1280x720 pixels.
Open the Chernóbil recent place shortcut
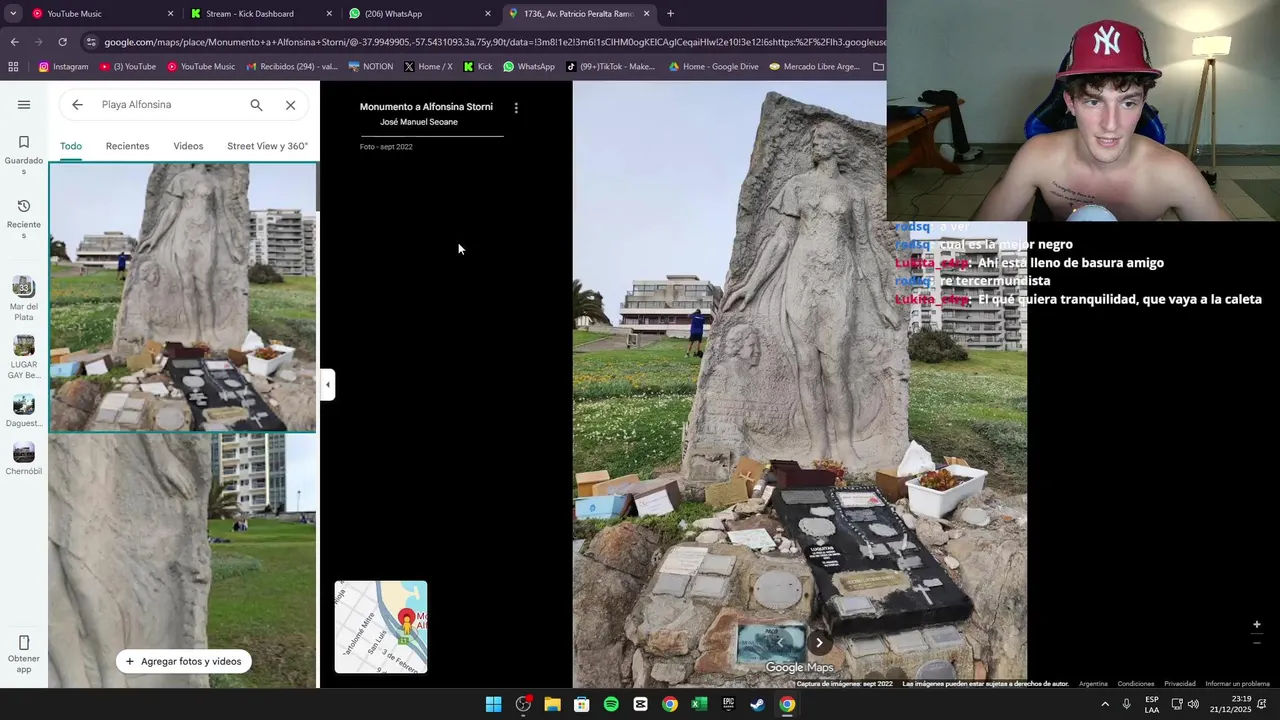click(24, 458)
